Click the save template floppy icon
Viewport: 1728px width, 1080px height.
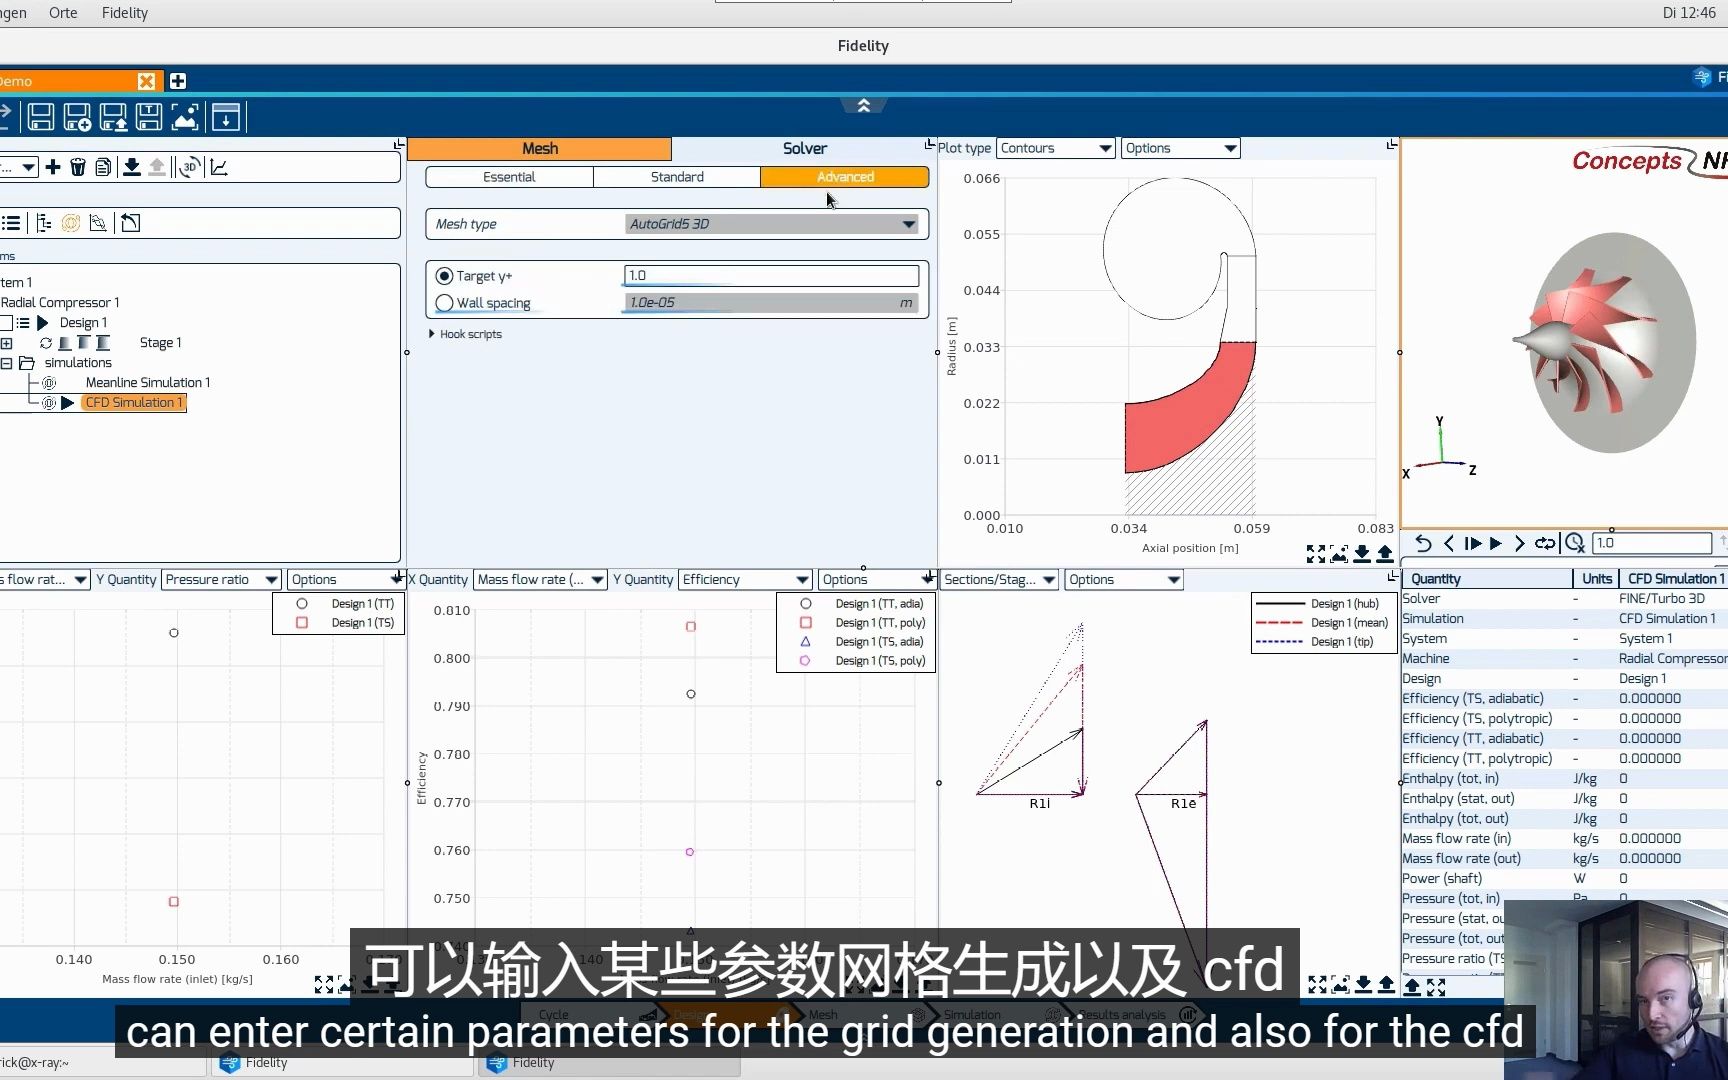(149, 118)
